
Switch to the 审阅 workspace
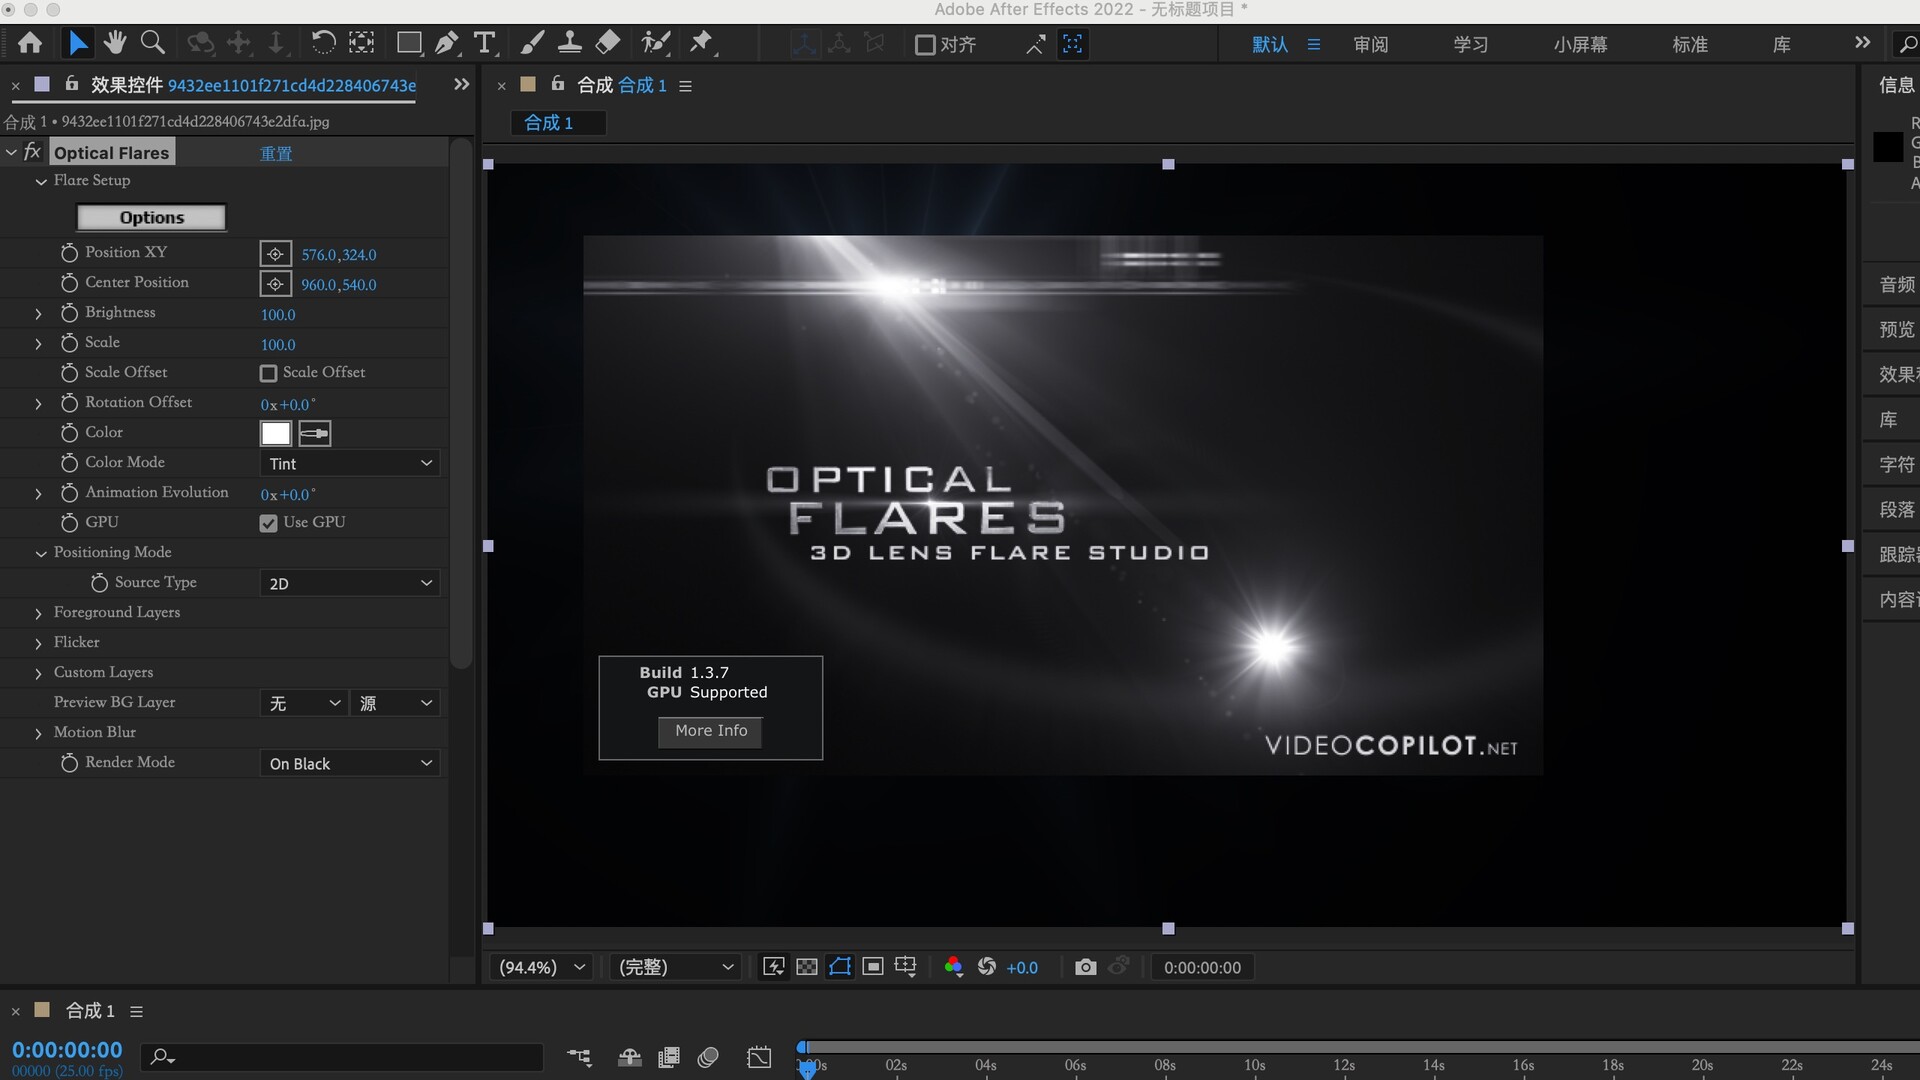[1370, 45]
